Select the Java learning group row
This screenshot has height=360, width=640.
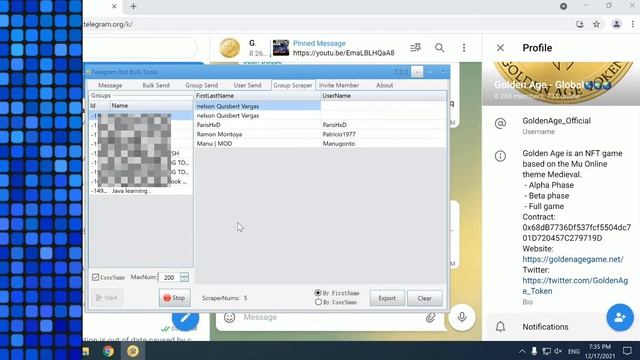click(141, 191)
